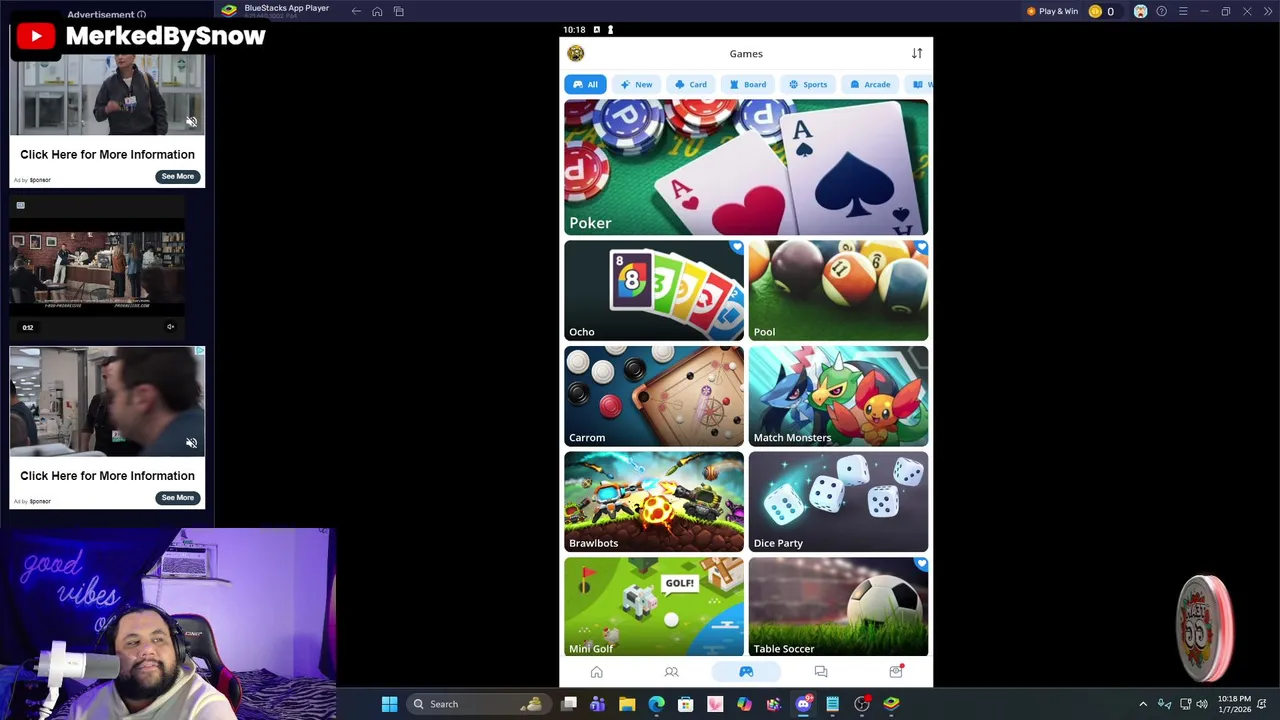Open the Match Monsters game tile

[x=838, y=396]
